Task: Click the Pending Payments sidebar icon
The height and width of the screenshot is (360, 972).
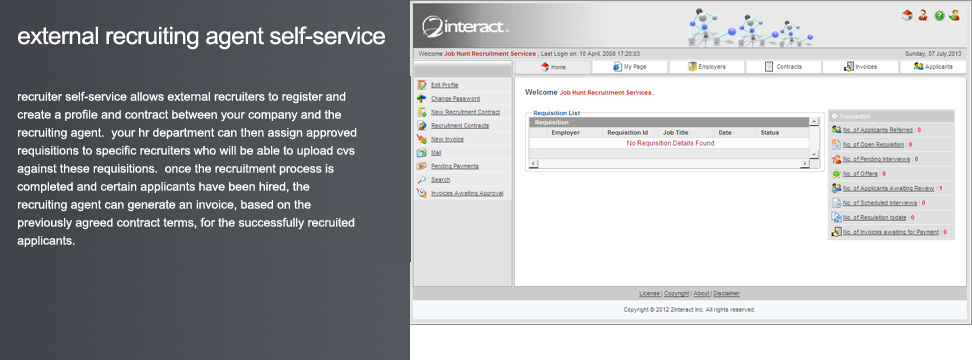Action: coord(422,166)
